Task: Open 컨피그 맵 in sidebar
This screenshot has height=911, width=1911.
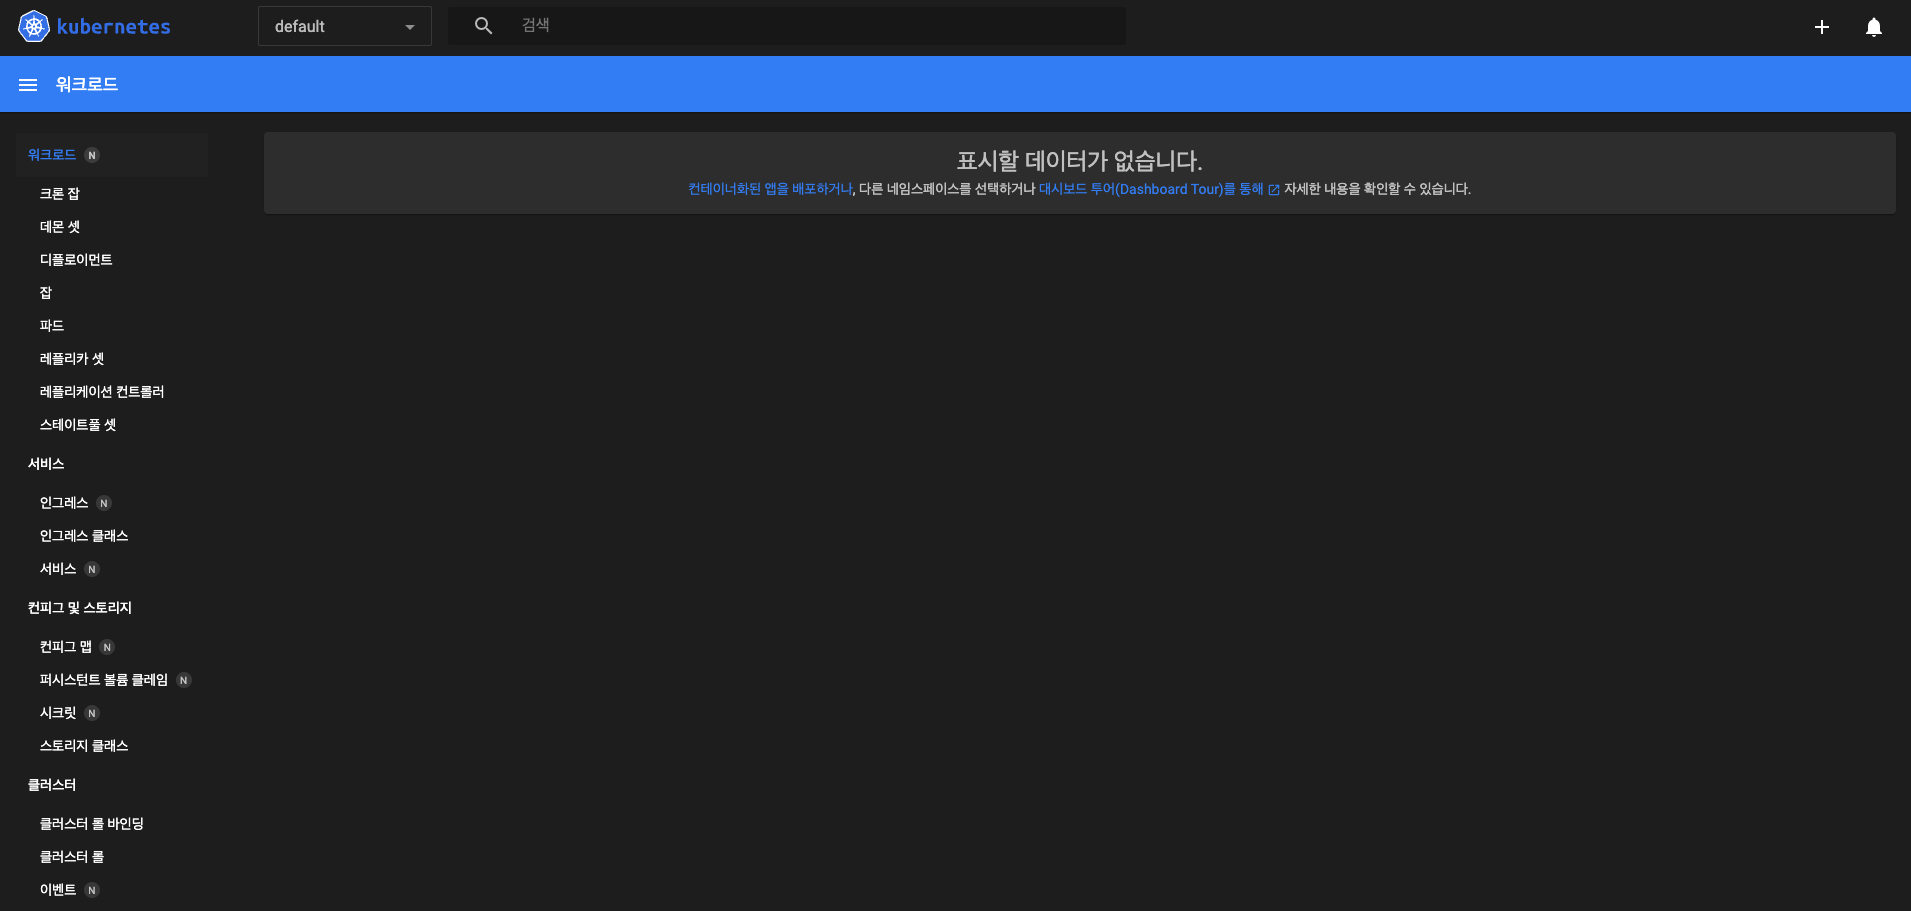Action: coord(66,647)
